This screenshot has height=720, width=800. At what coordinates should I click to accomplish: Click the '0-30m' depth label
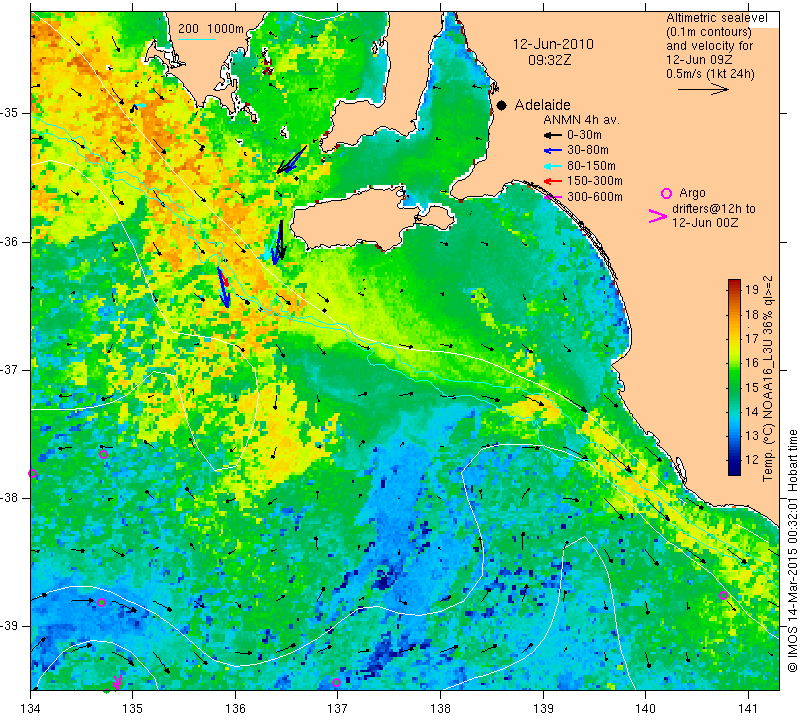point(584,135)
